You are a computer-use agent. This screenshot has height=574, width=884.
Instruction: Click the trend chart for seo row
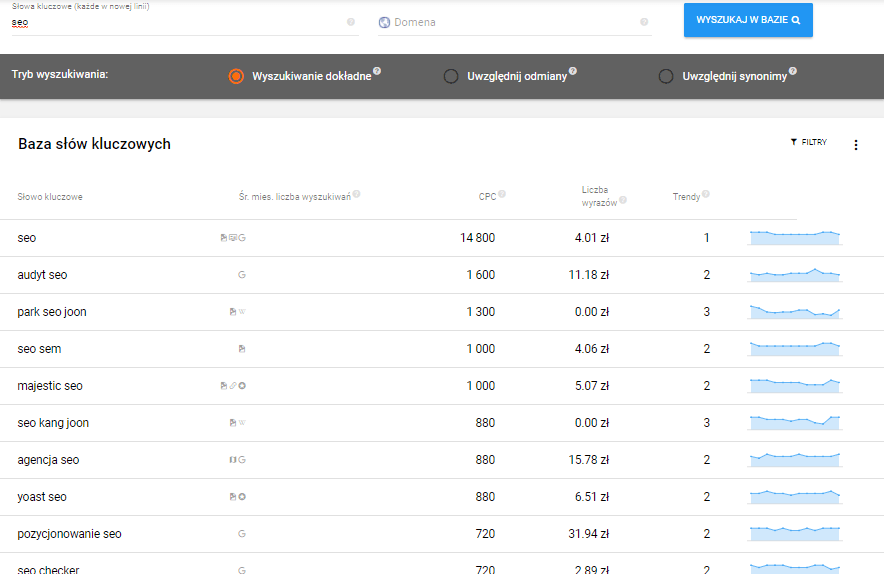795,237
